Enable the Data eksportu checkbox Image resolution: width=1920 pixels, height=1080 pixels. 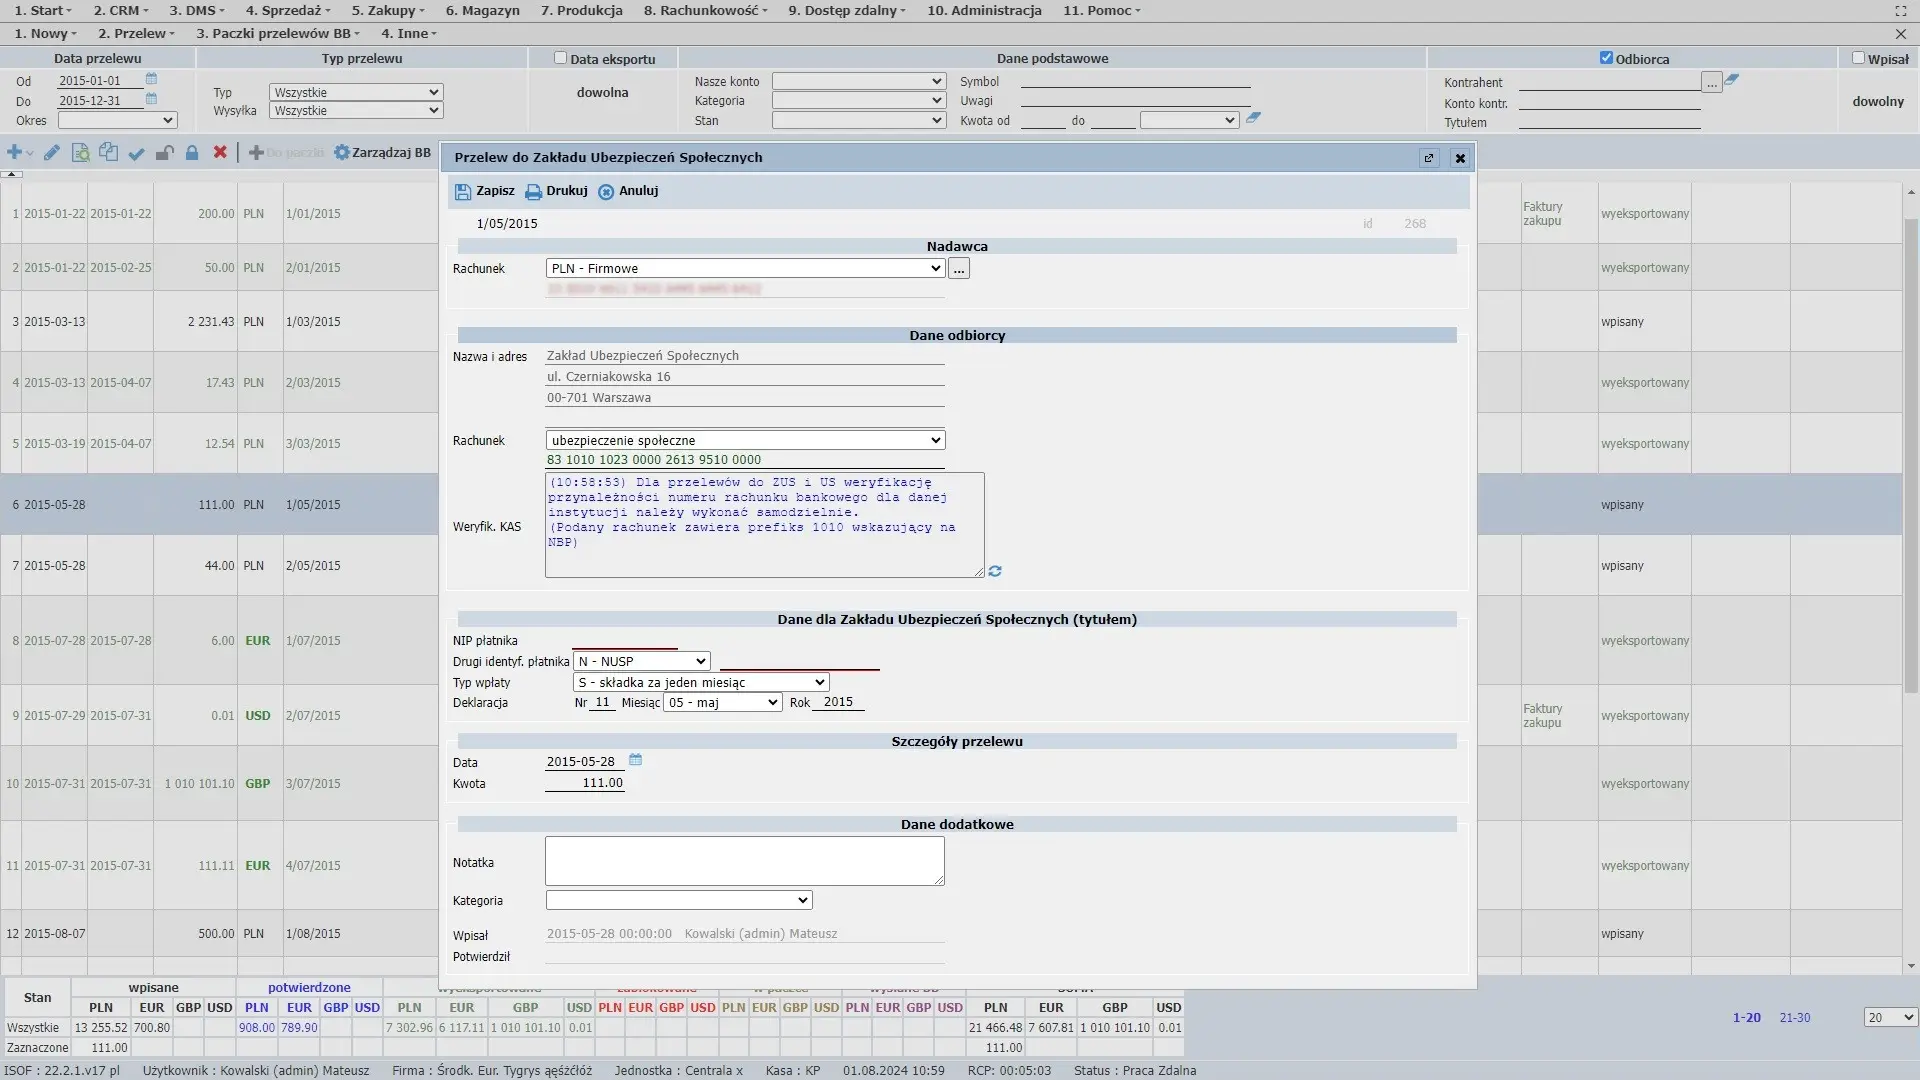560,58
